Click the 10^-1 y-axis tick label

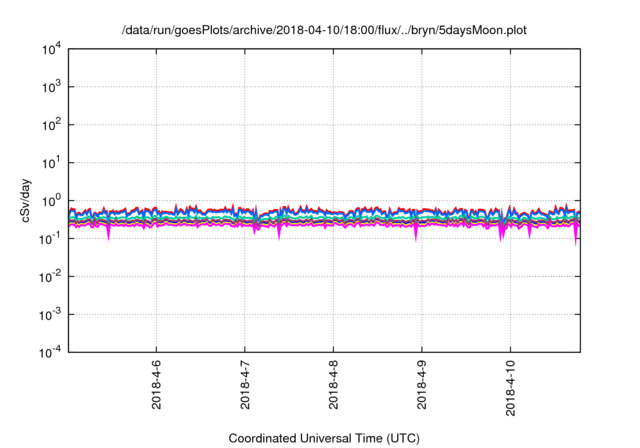coord(50,238)
